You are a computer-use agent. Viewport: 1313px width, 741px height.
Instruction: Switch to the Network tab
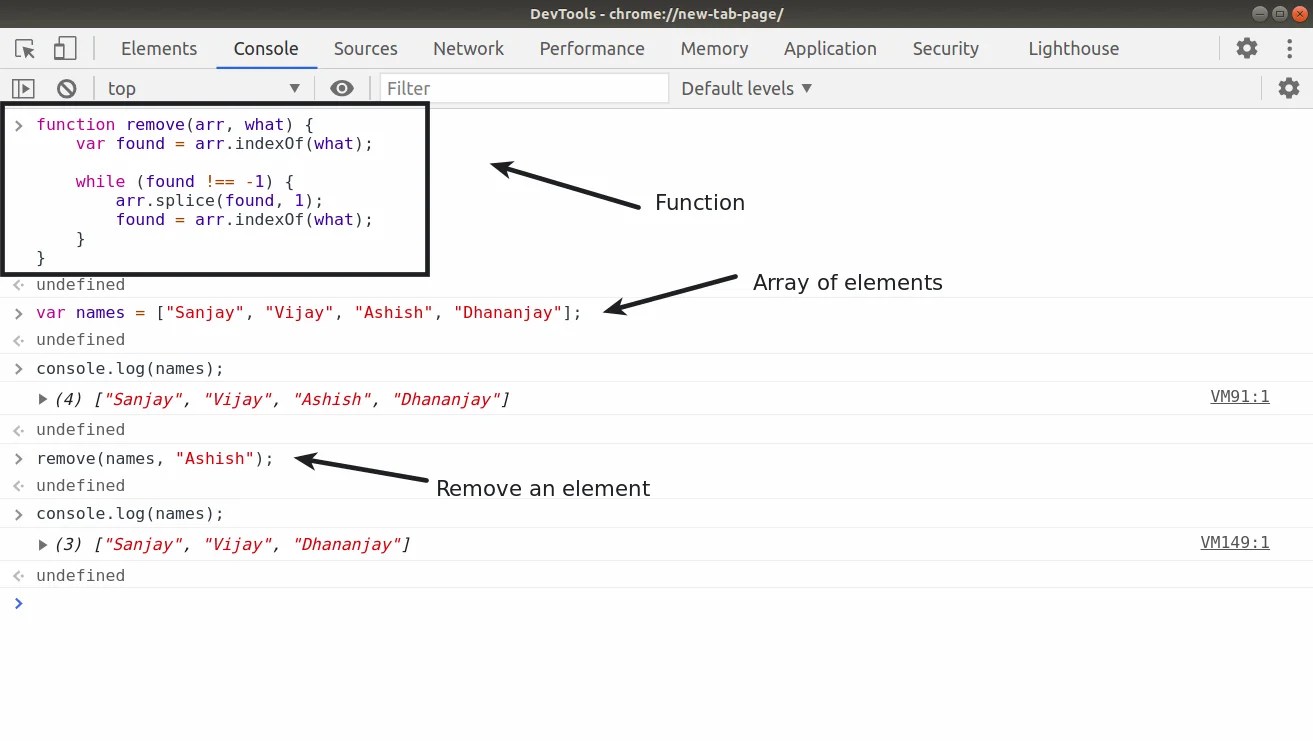[x=468, y=48]
